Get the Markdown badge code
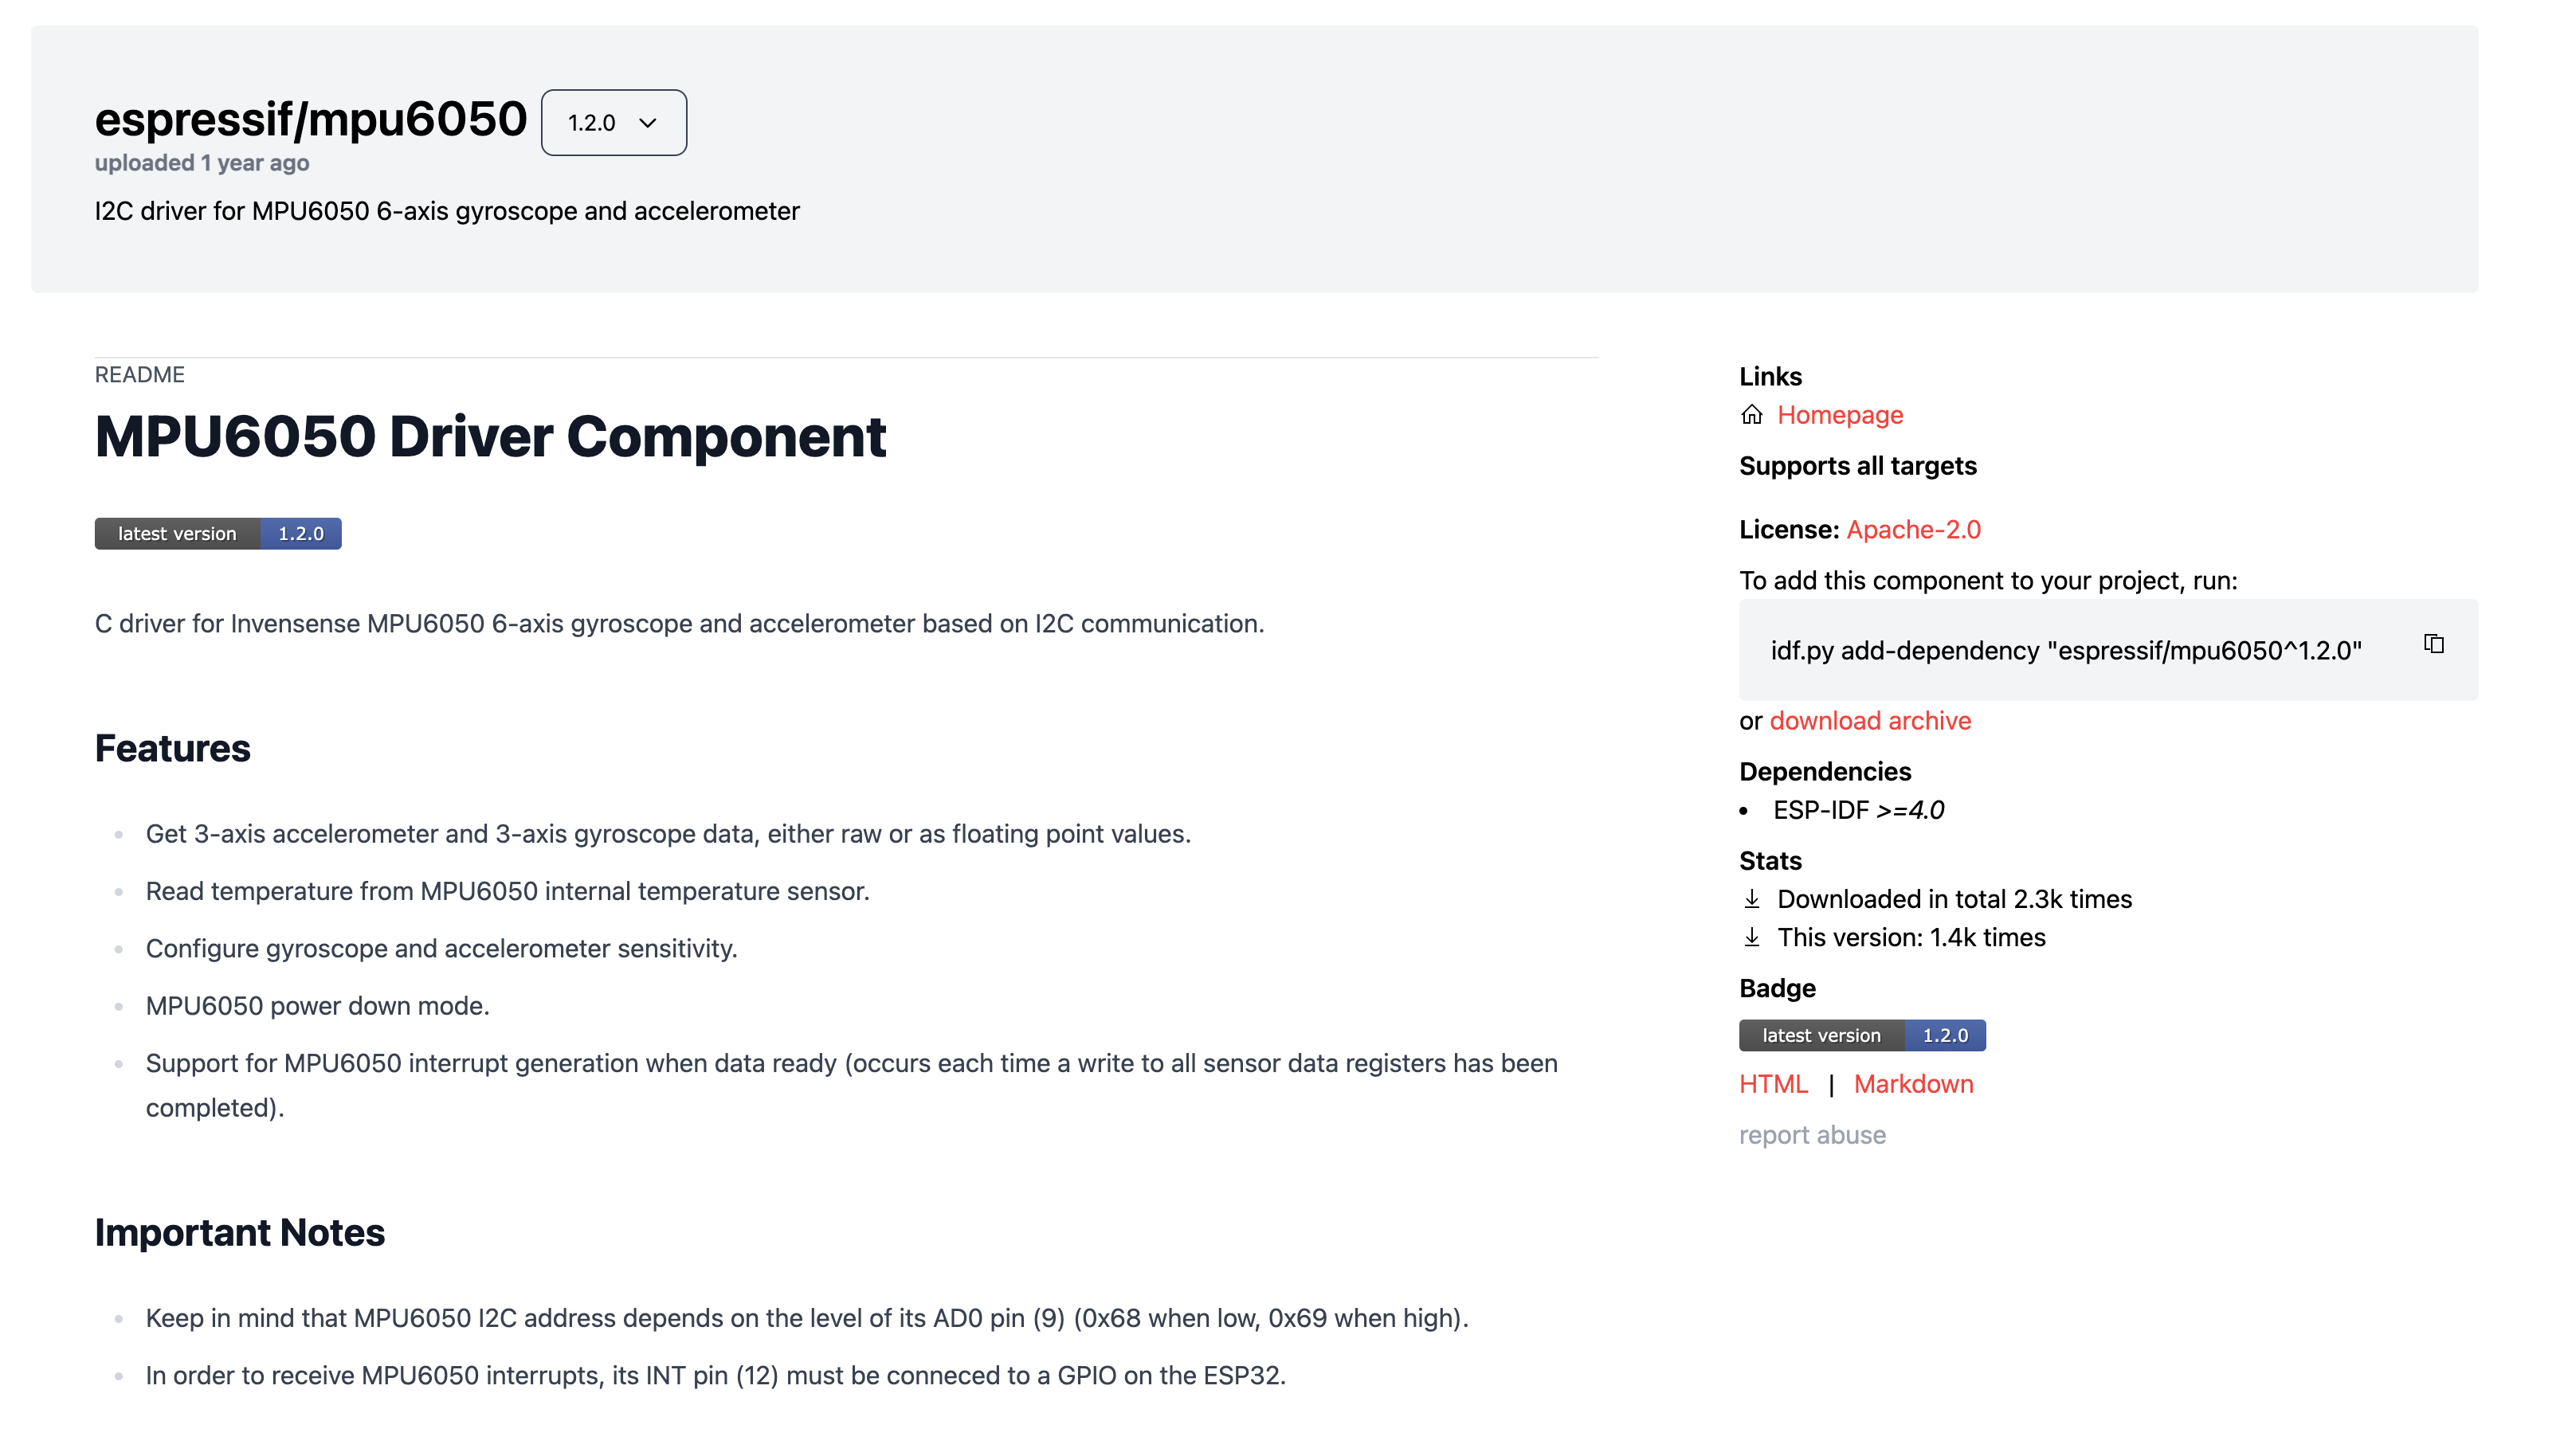The height and width of the screenshot is (1456, 2564). coord(1912,1084)
